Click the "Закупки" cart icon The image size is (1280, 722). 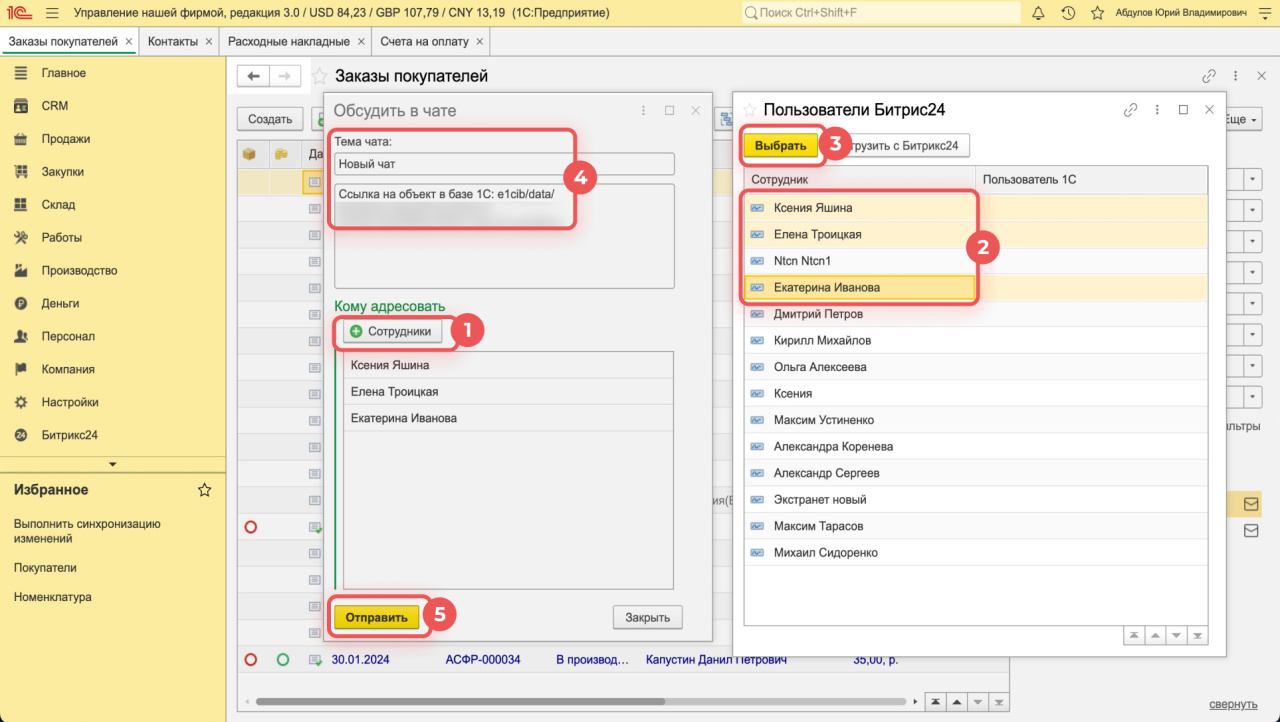(x=21, y=172)
